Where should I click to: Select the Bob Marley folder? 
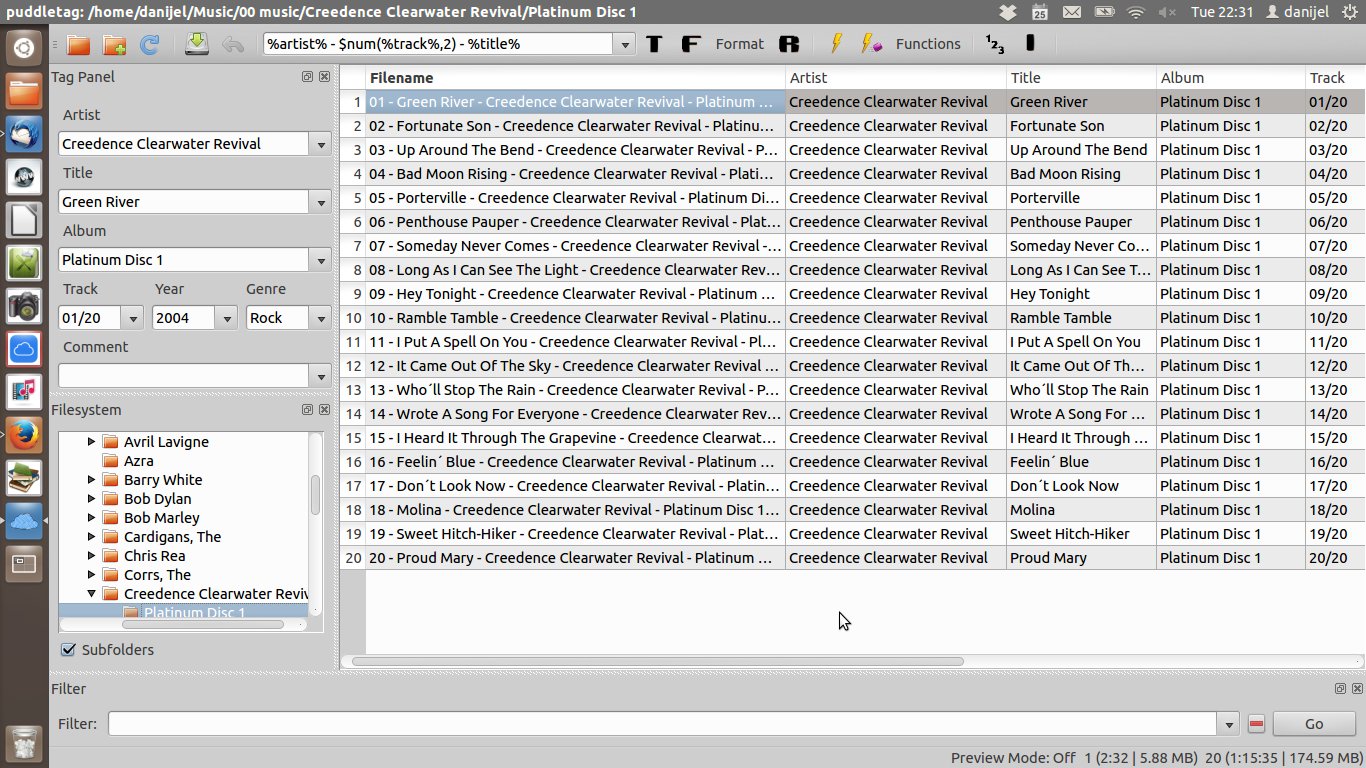(x=161, y=518)
